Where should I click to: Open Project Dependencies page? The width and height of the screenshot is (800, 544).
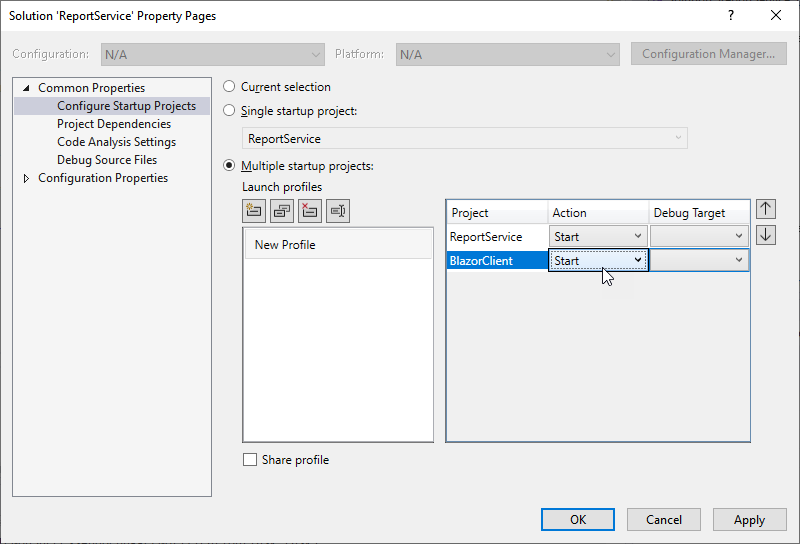pos(113,124)
